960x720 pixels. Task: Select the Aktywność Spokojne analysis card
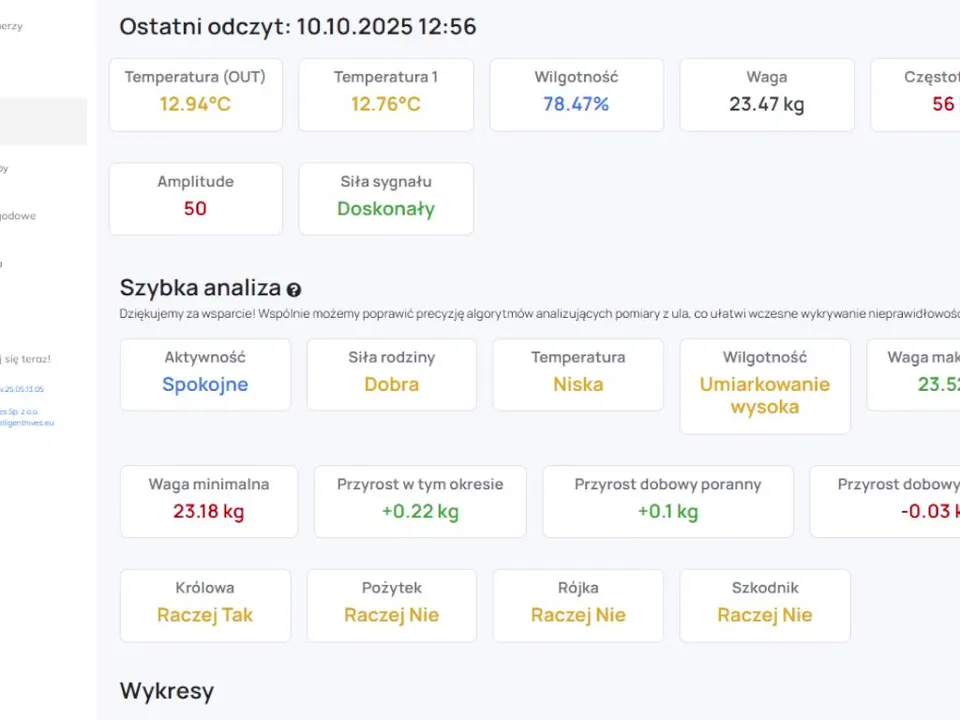point(205,374)
